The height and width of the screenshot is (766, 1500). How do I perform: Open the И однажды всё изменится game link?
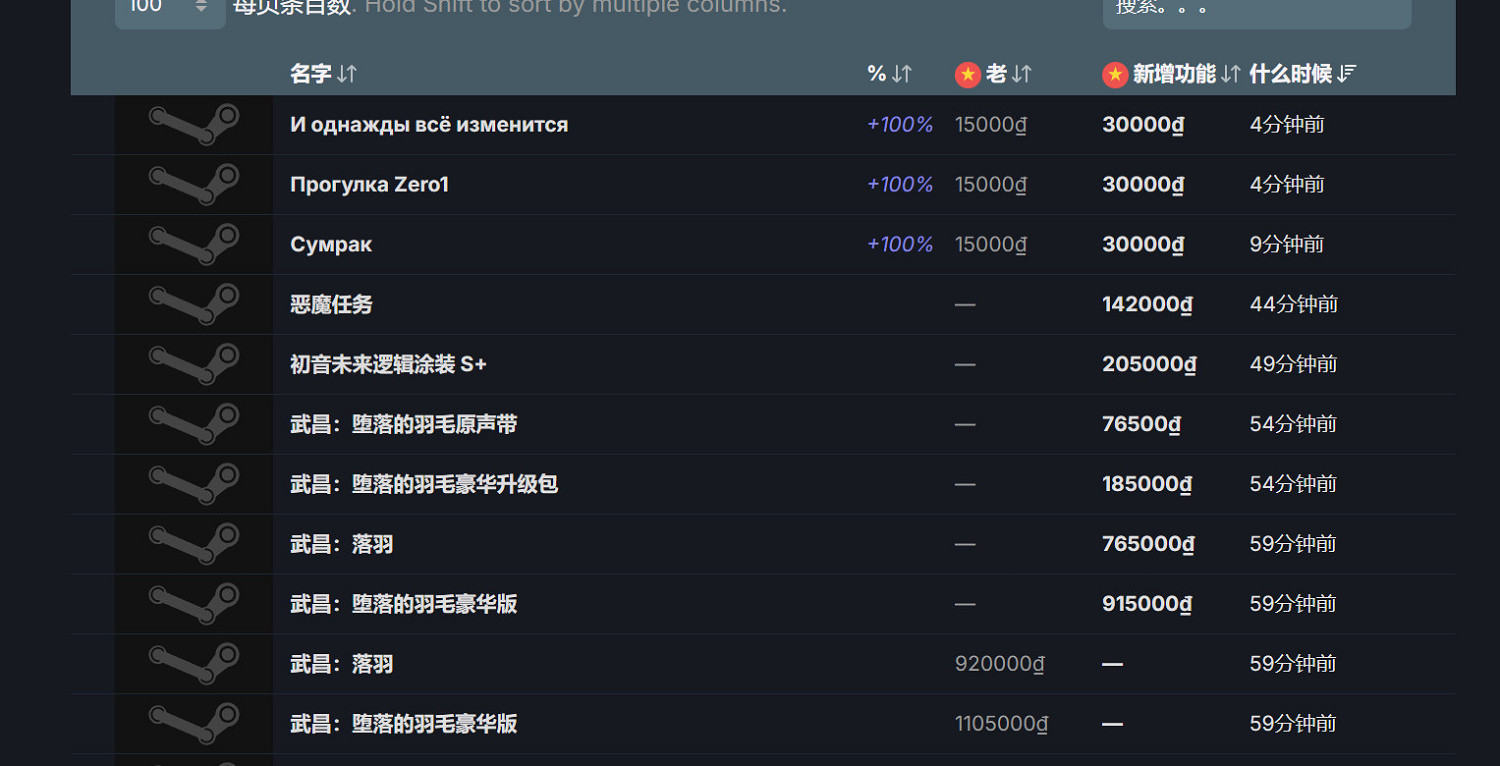(429, 125)
